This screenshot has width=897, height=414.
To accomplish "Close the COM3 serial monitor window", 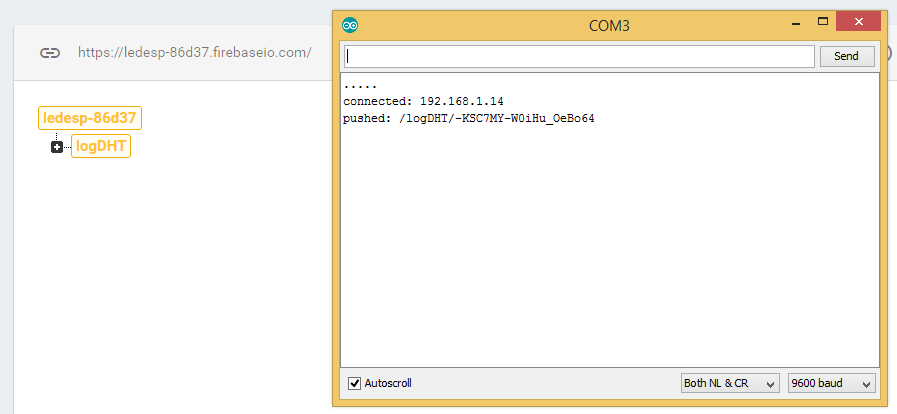I will 858,22.
